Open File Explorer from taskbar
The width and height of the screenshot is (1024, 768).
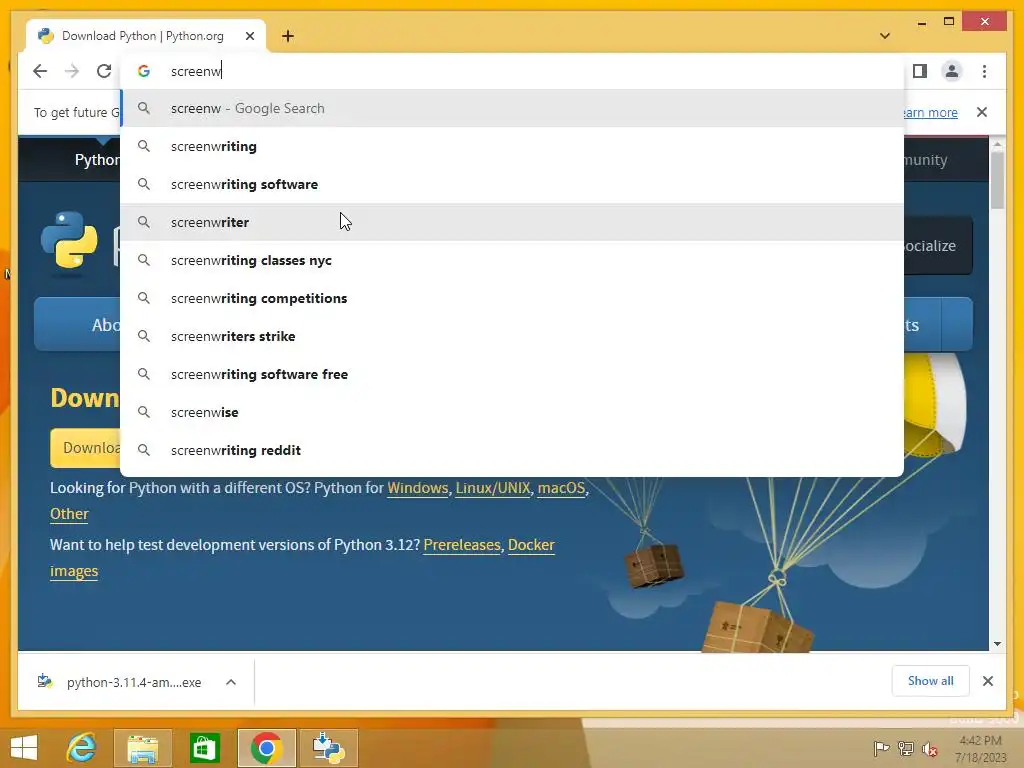click(x=142, y=748)
